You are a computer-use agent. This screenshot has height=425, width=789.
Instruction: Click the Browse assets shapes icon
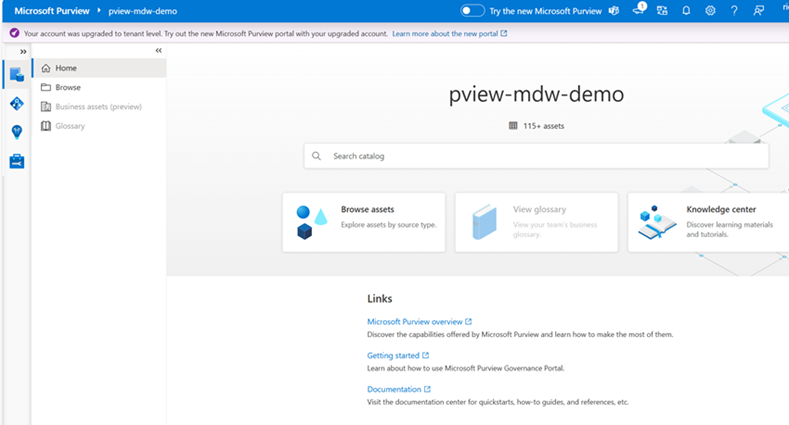(311, 222)
